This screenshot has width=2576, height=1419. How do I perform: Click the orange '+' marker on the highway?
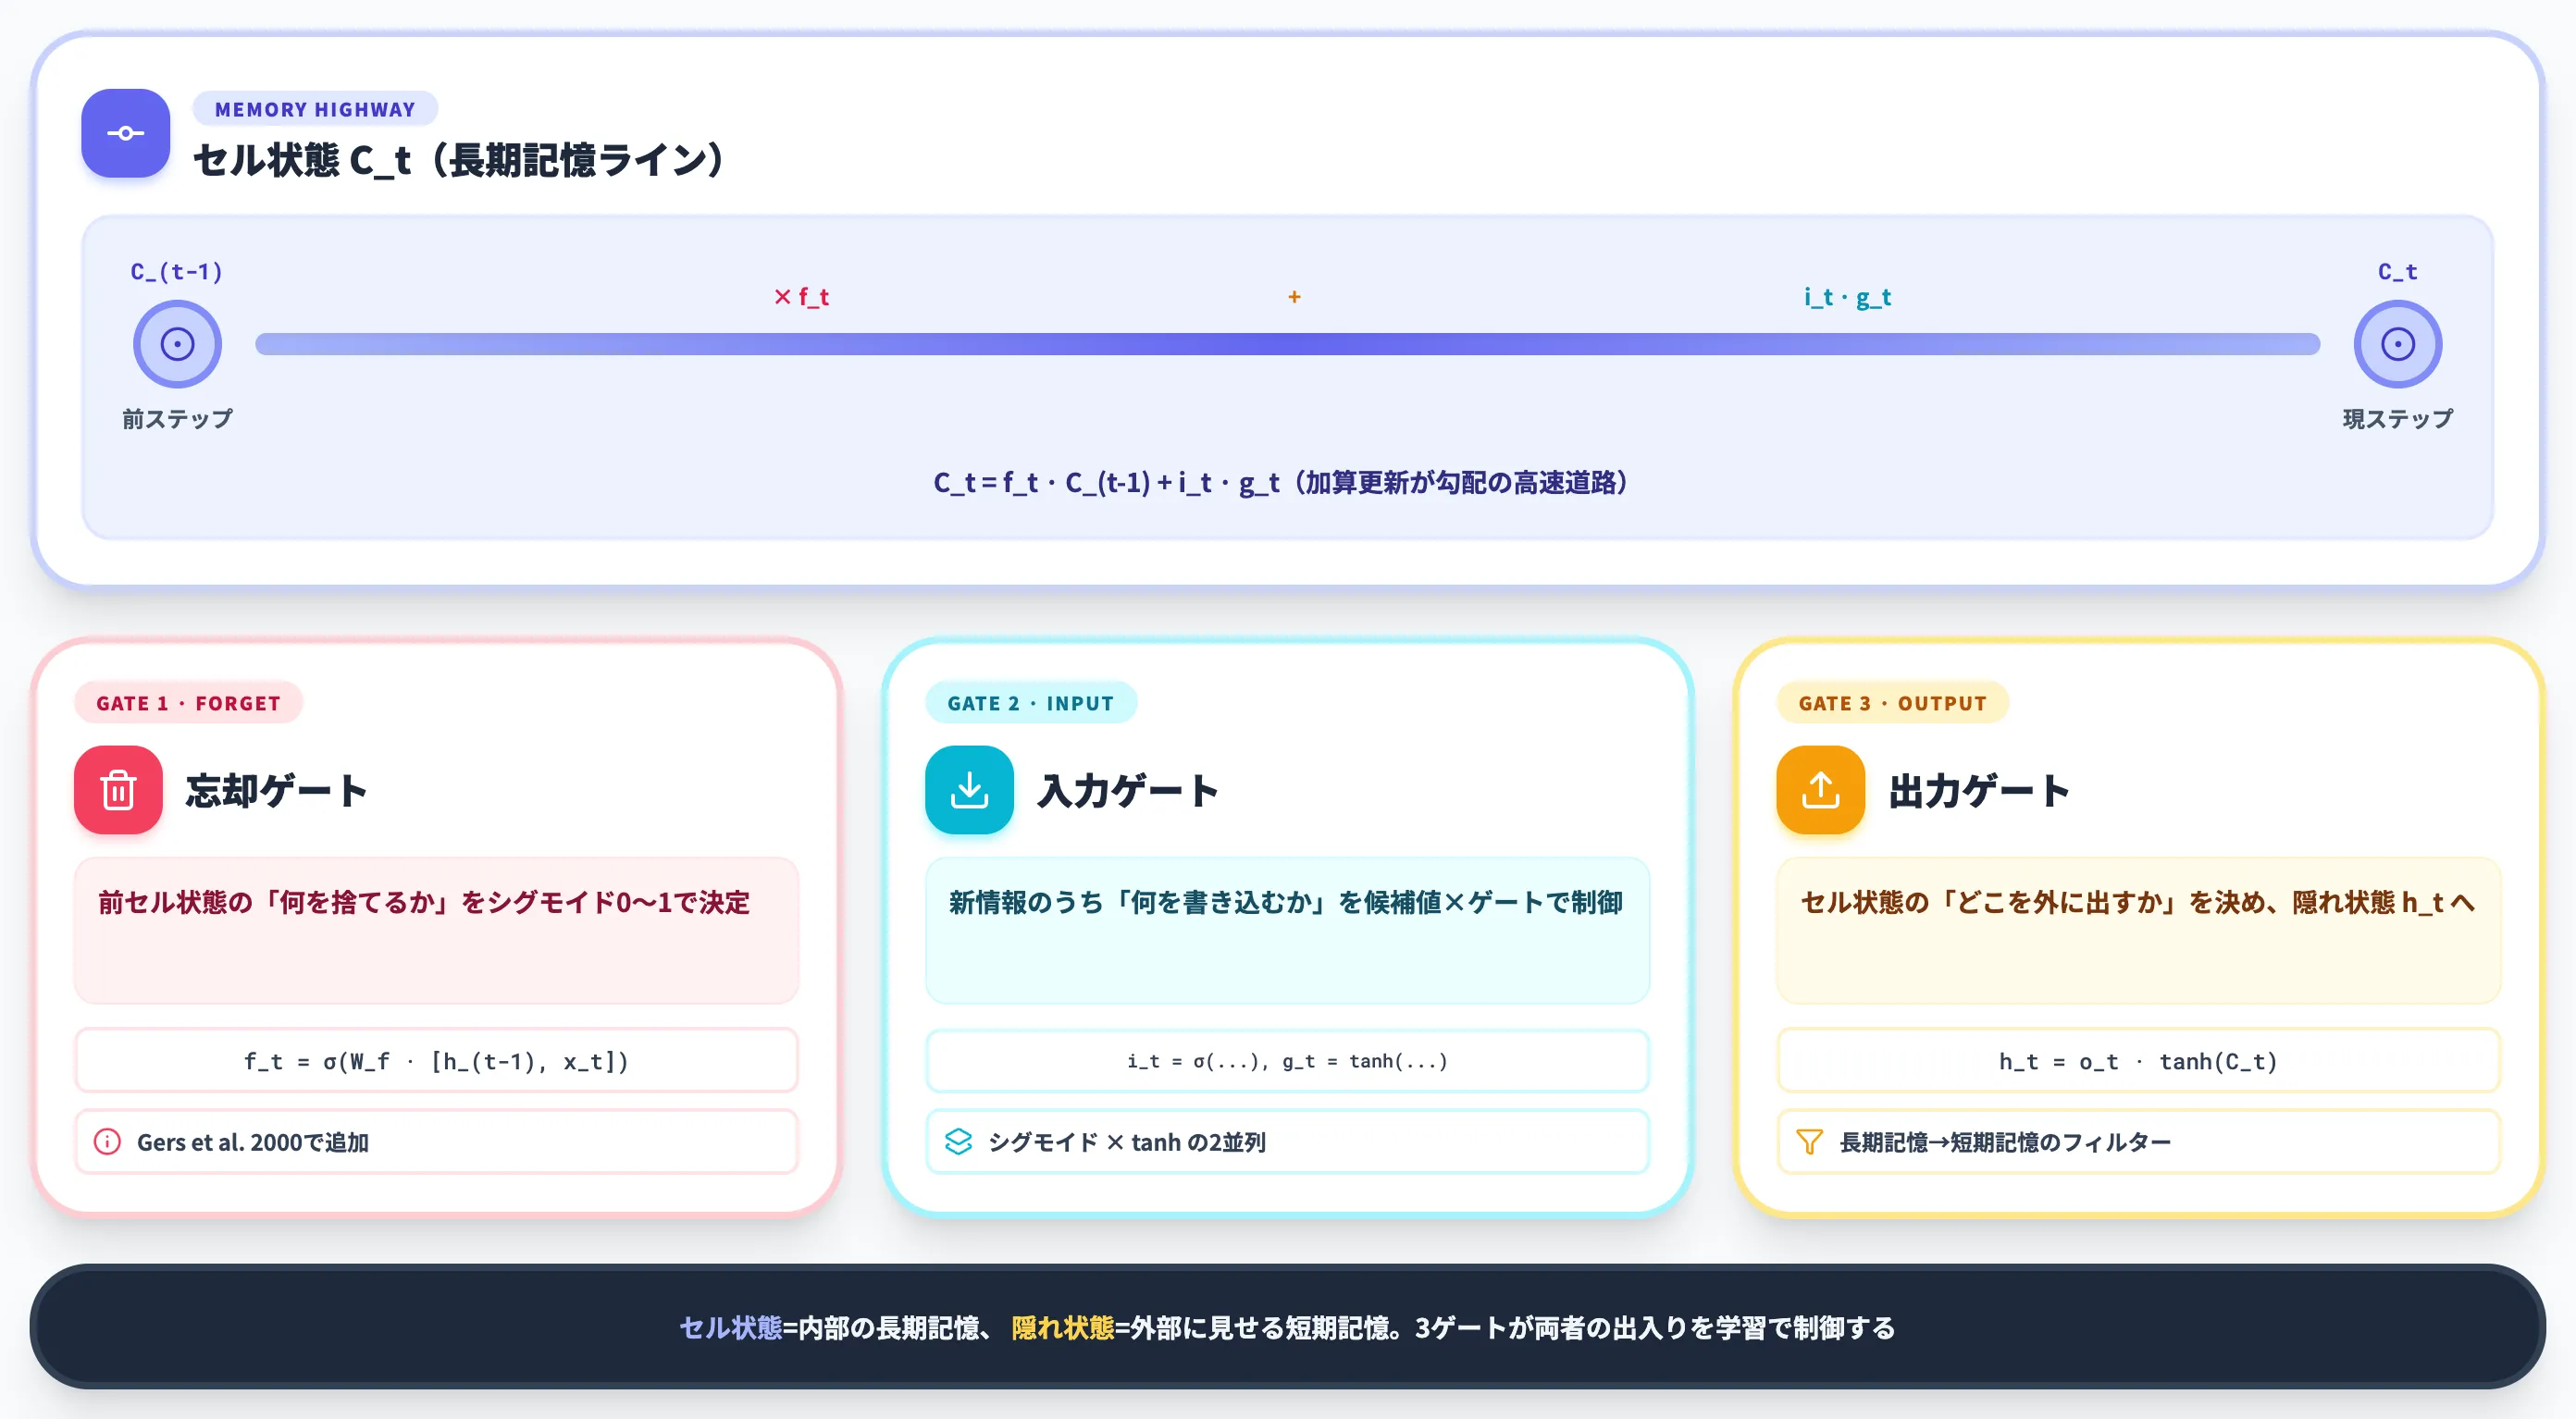[x=1294, y=297]
